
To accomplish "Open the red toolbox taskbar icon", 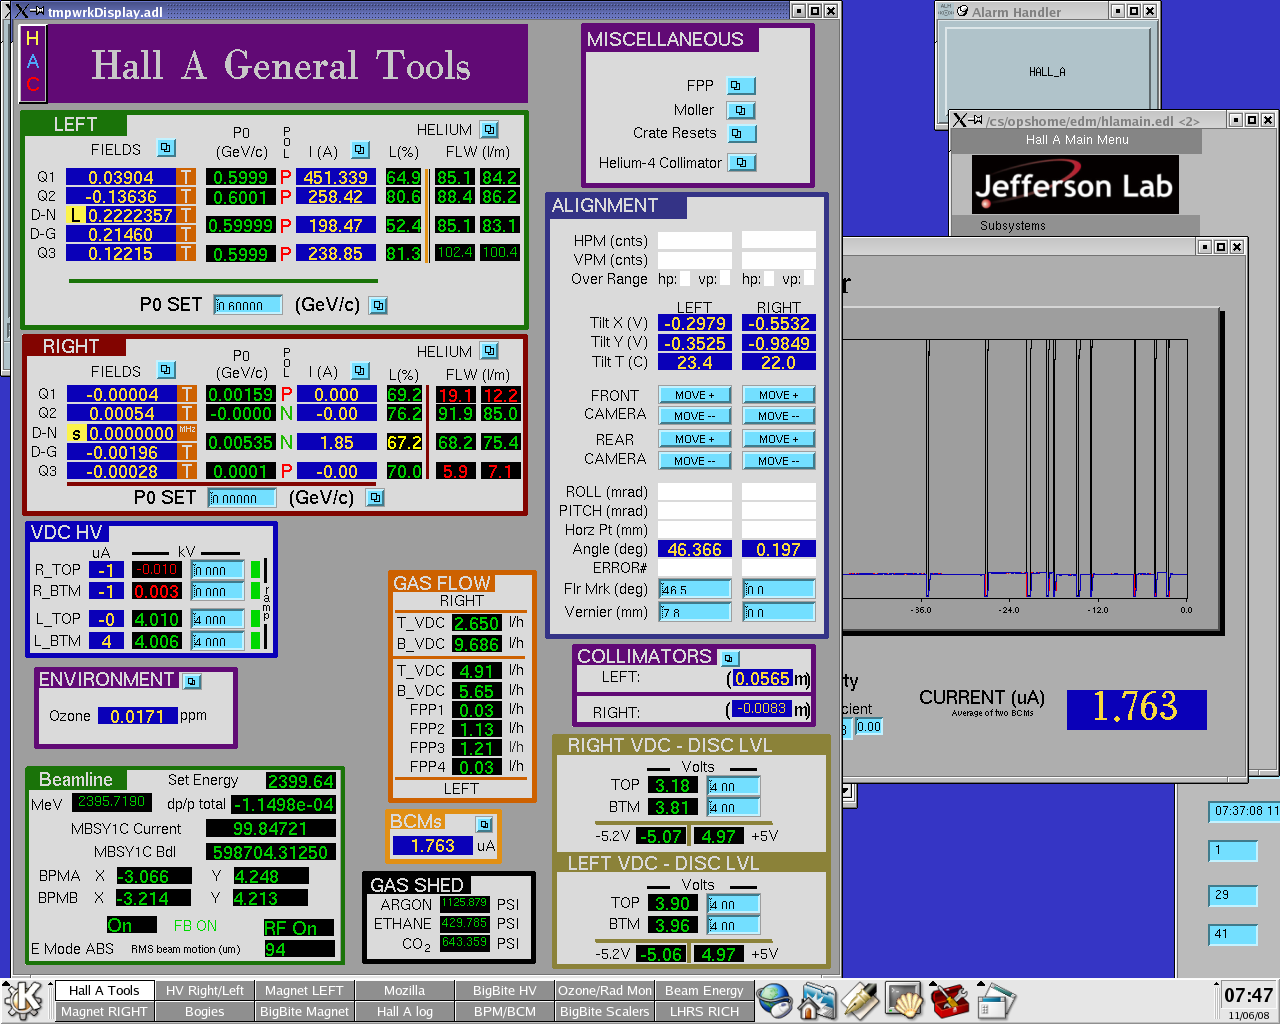I will [949, 1000].
